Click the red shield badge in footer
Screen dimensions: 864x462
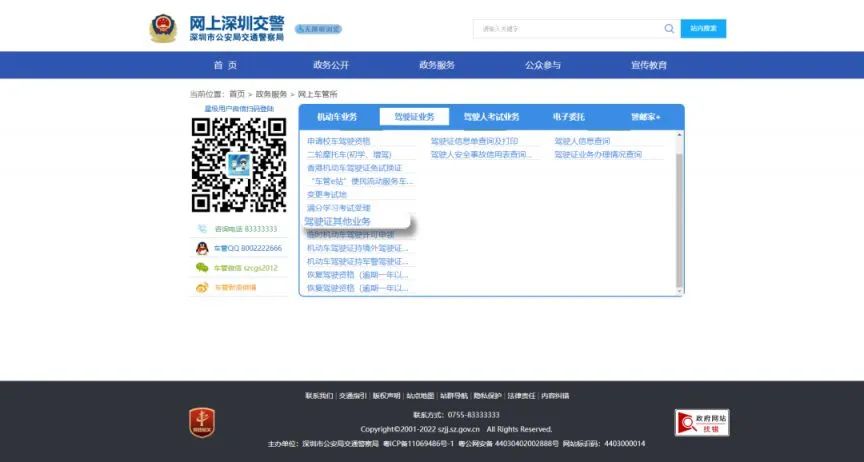click(202, 423)
